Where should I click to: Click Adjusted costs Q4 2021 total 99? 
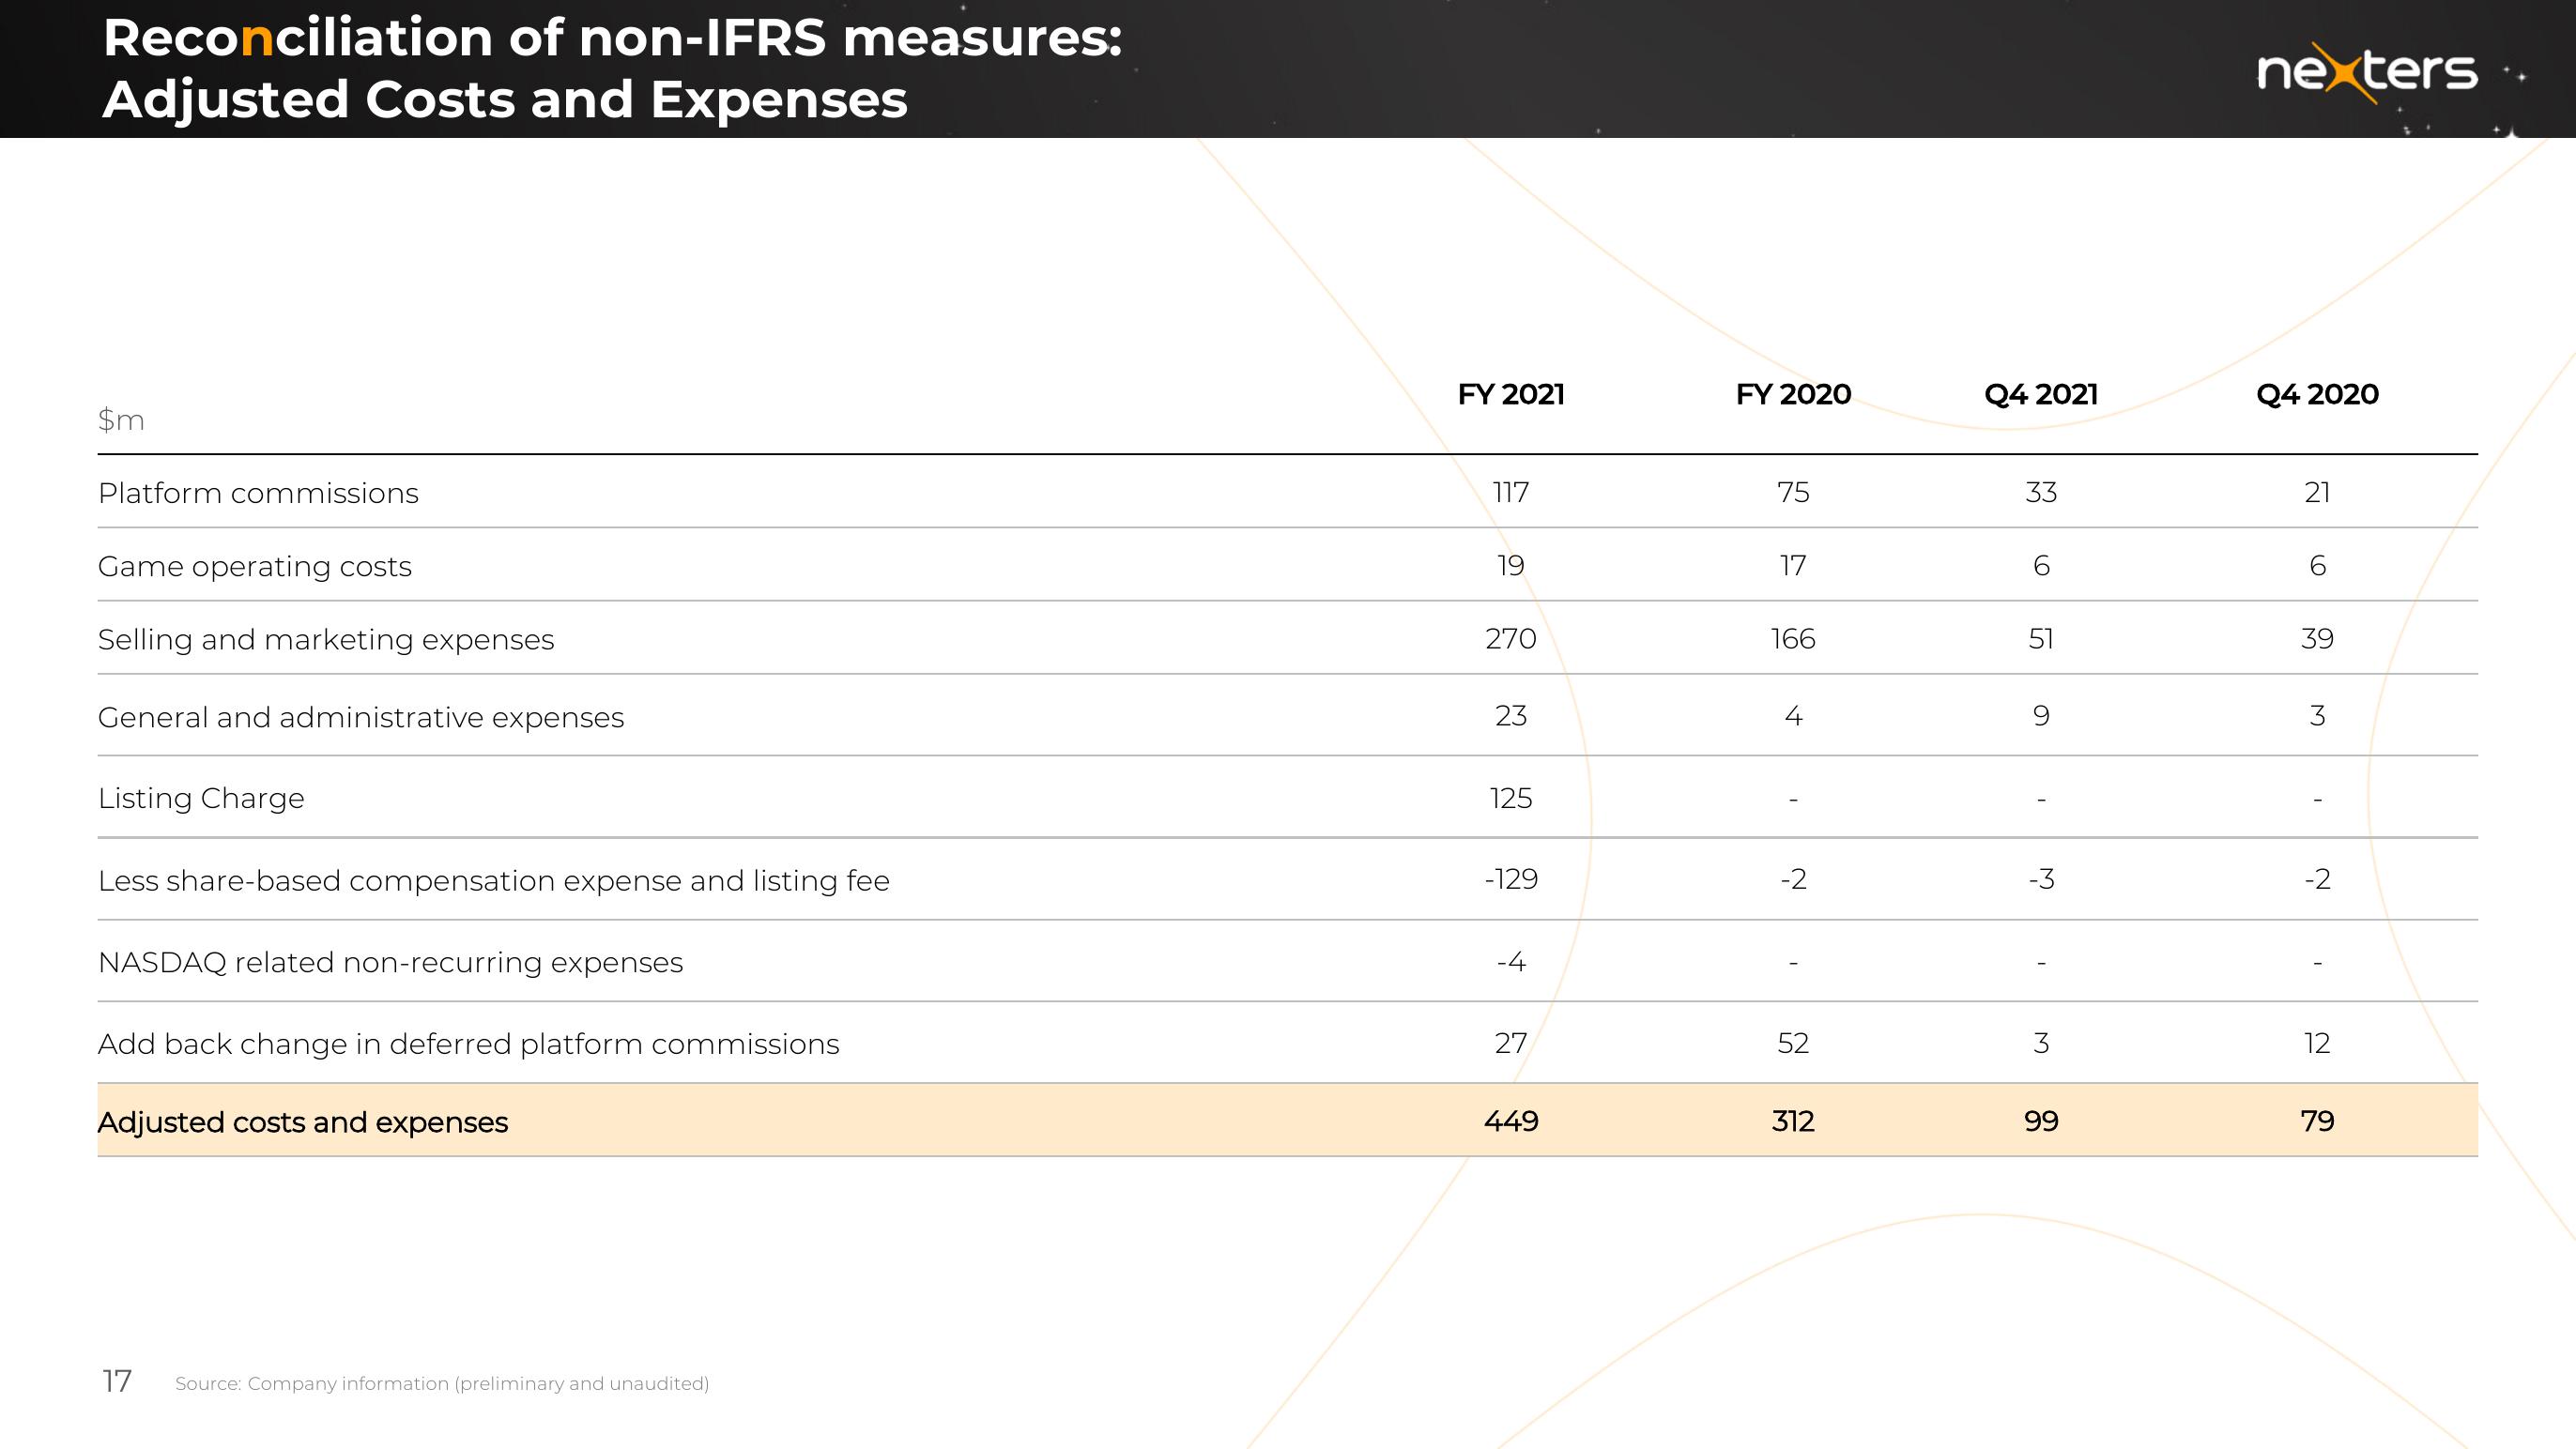coord(2041,1120)
